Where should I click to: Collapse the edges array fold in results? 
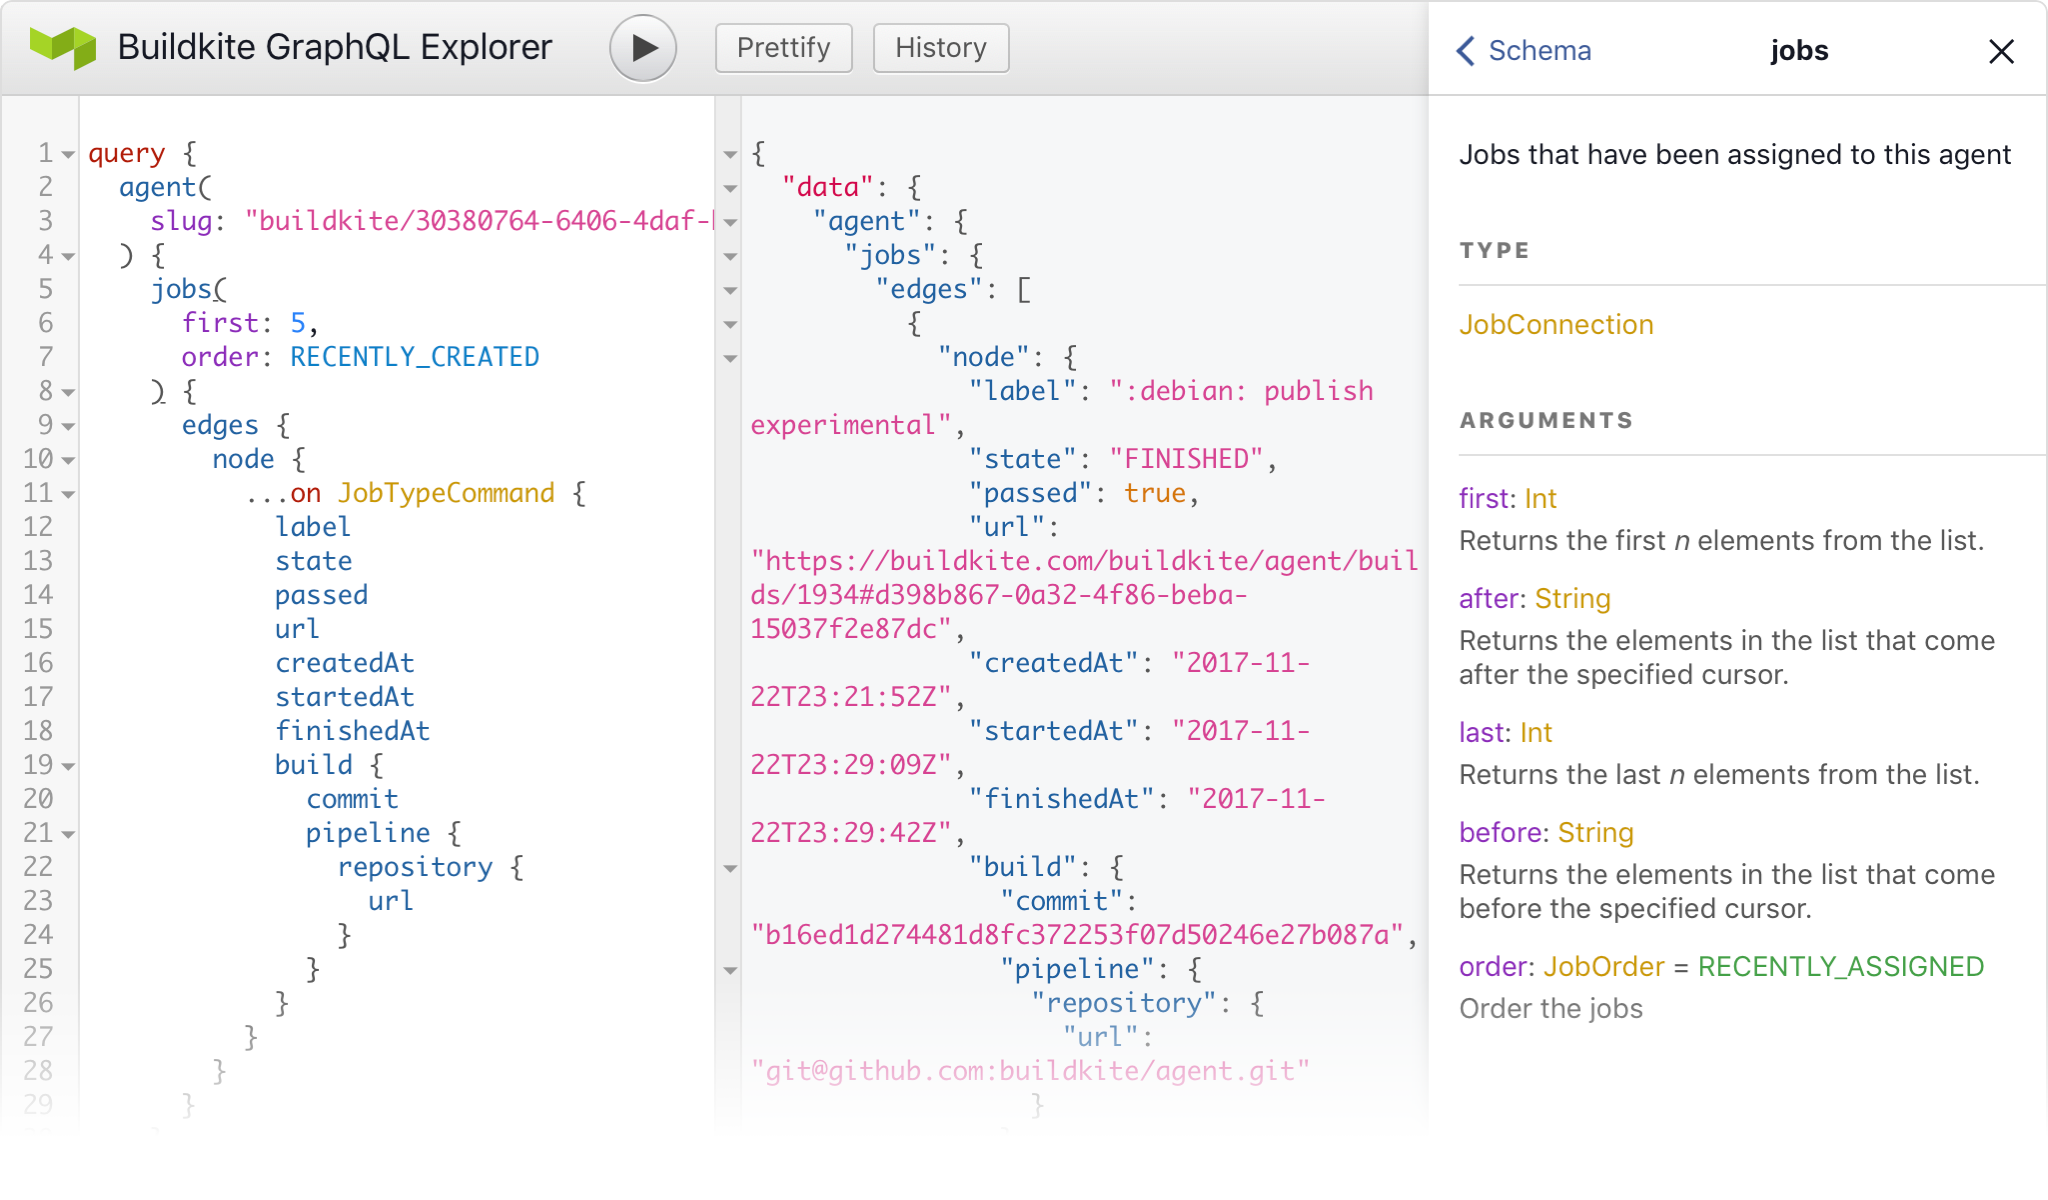[730, 290]
